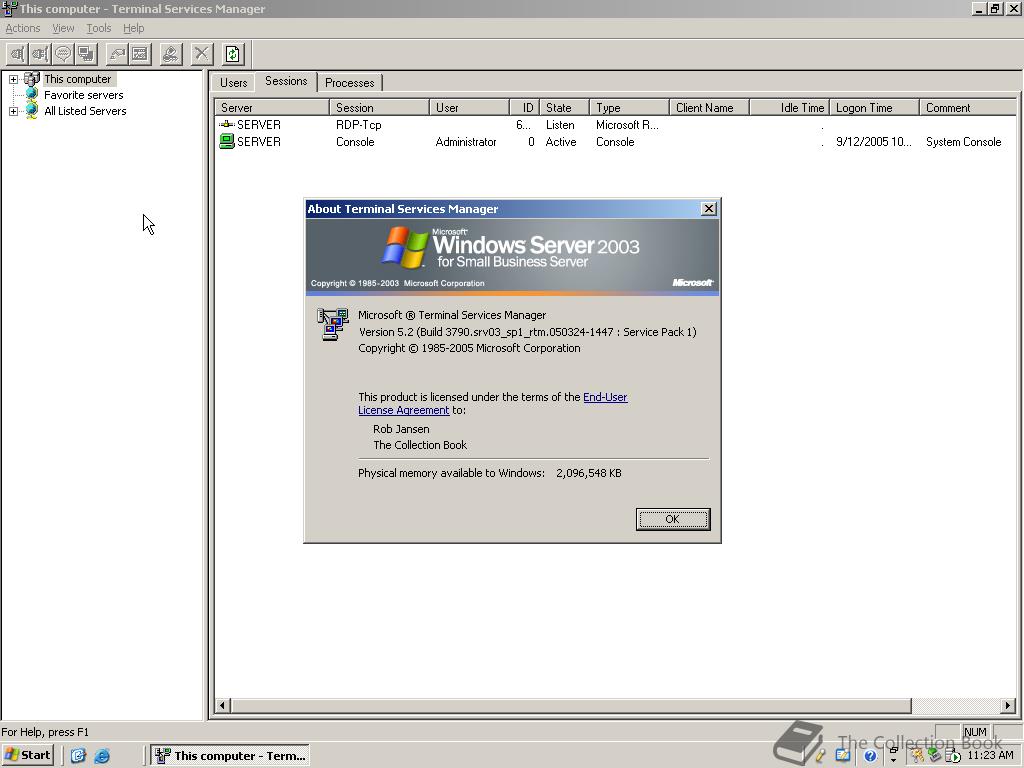
Task: Click the Terminal Services Manager icon in About dialog
Action: (x=332, y=324)
